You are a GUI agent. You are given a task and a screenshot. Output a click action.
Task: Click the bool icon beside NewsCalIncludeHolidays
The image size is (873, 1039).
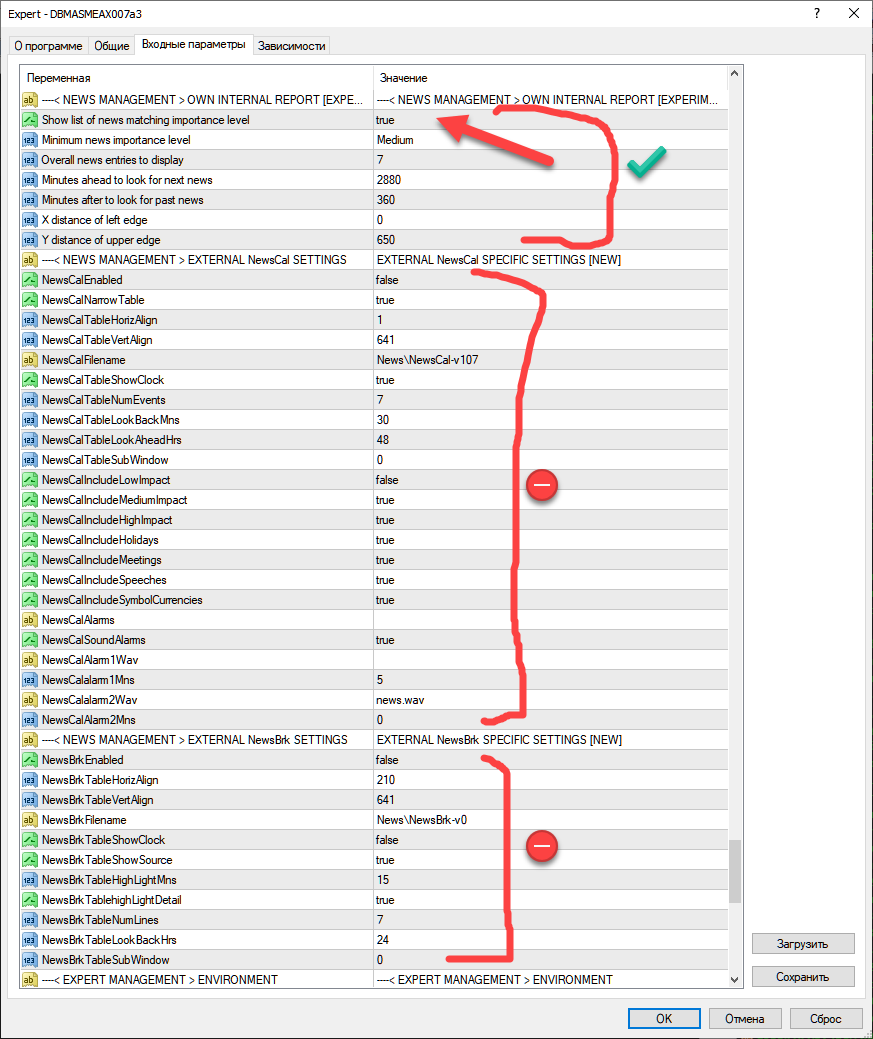point(29,540)
